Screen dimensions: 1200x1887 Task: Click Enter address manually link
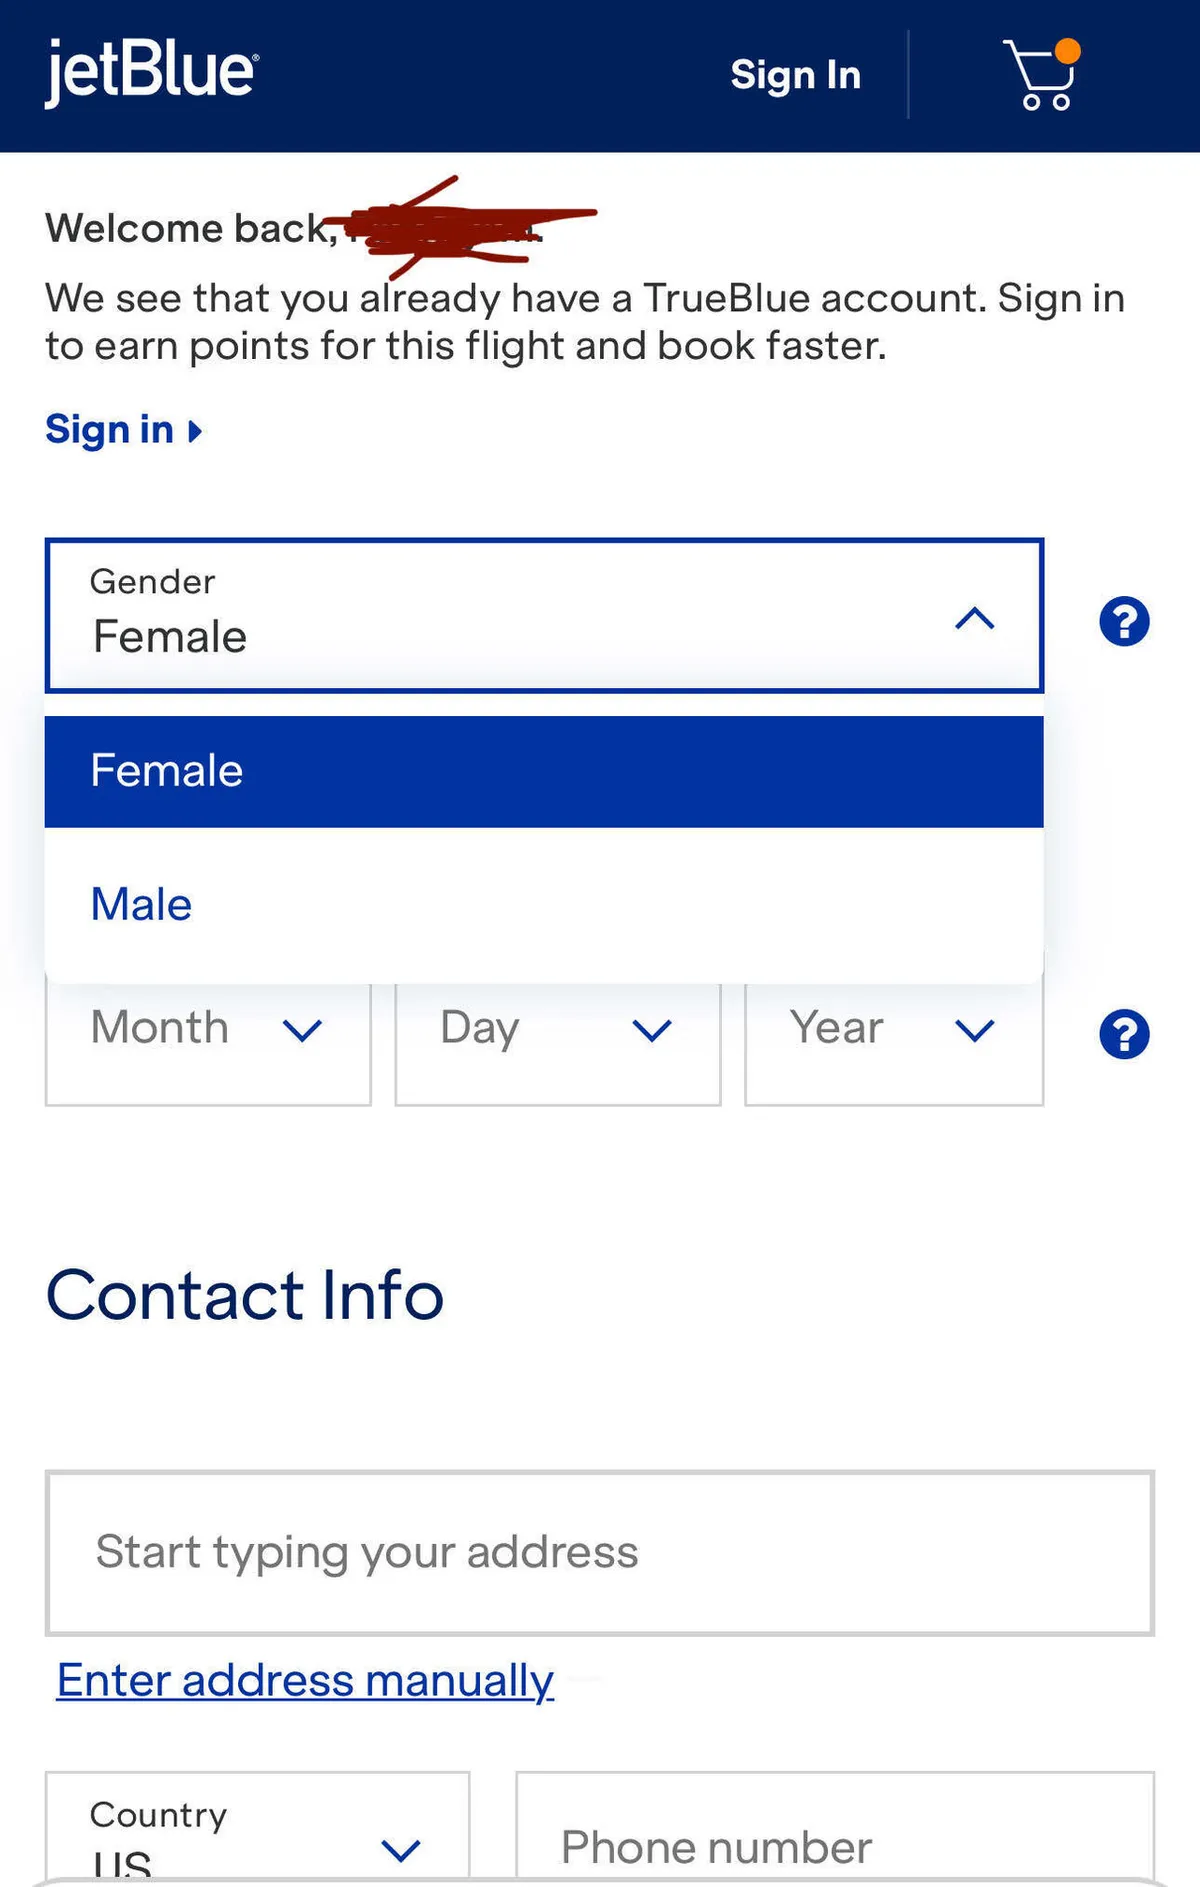(305, 1680)
